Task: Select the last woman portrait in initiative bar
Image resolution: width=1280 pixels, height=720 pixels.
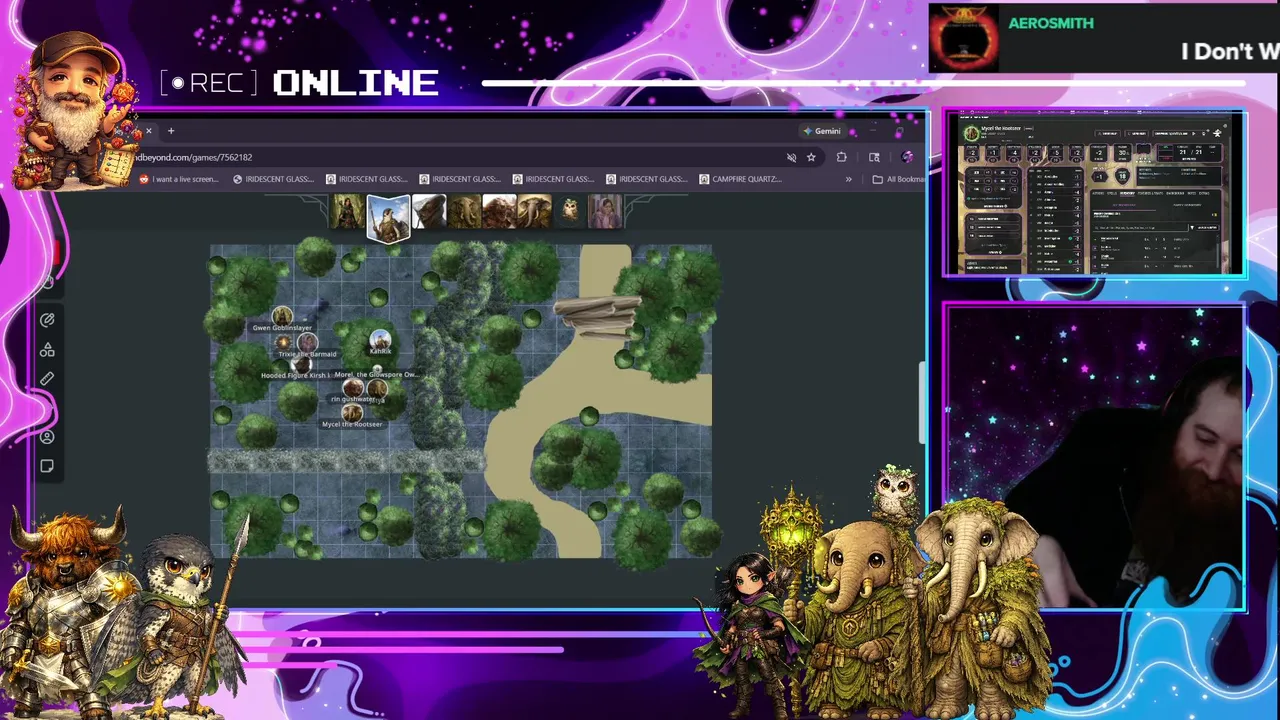Action: click(605, 212)
